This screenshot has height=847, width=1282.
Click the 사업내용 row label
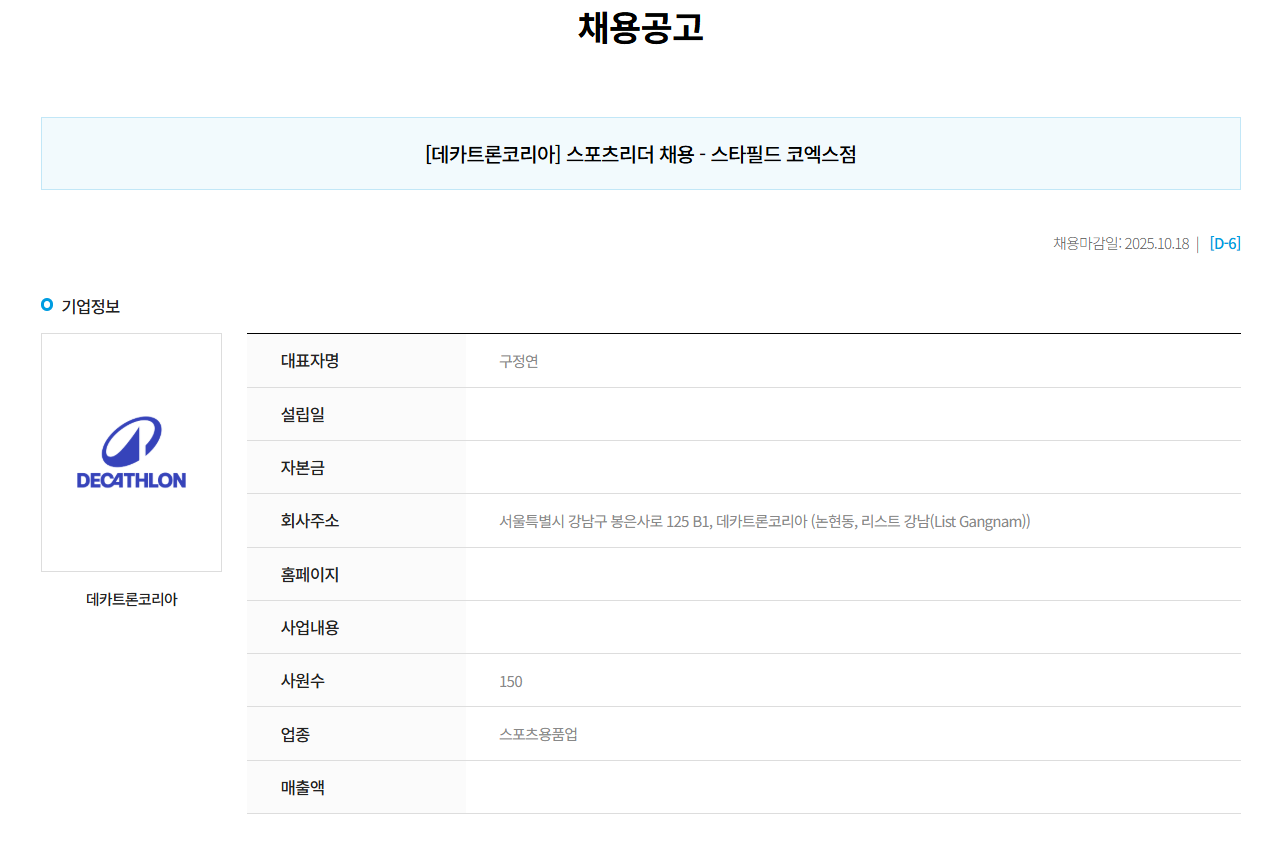(310, 628)
